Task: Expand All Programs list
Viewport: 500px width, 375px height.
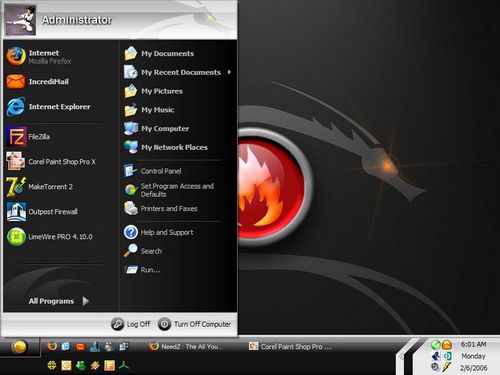Action: coord(59,301)
